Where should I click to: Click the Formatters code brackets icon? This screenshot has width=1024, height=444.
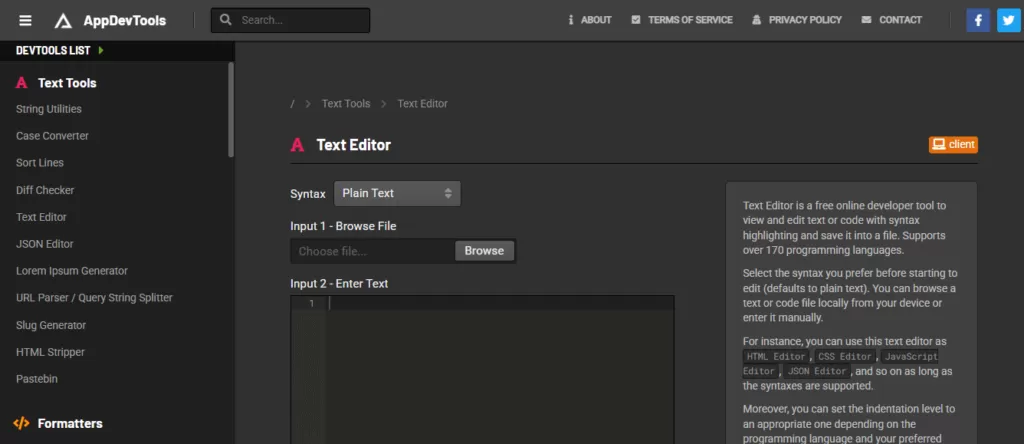pos(22,423)
